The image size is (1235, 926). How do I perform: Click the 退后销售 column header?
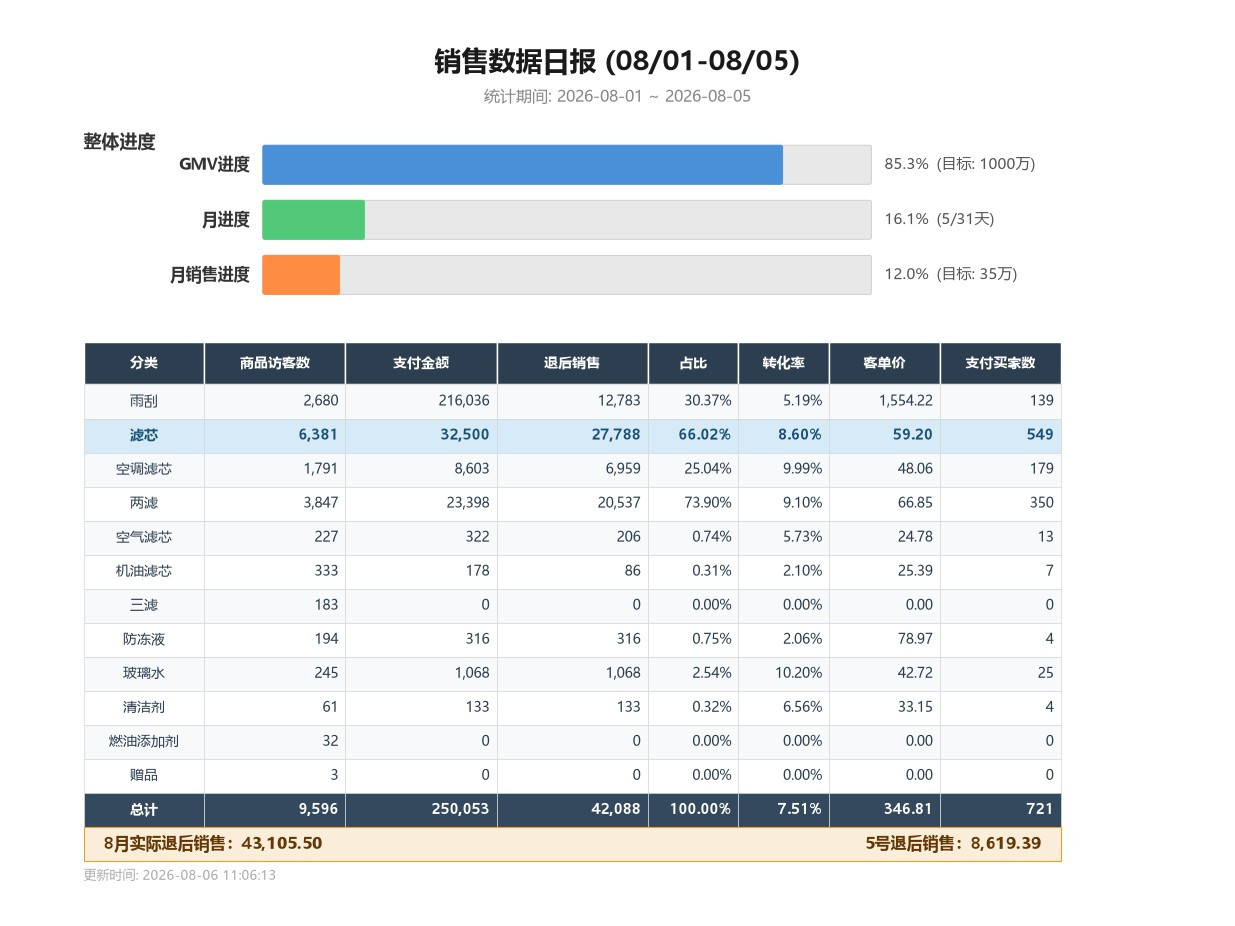(573, 364)
